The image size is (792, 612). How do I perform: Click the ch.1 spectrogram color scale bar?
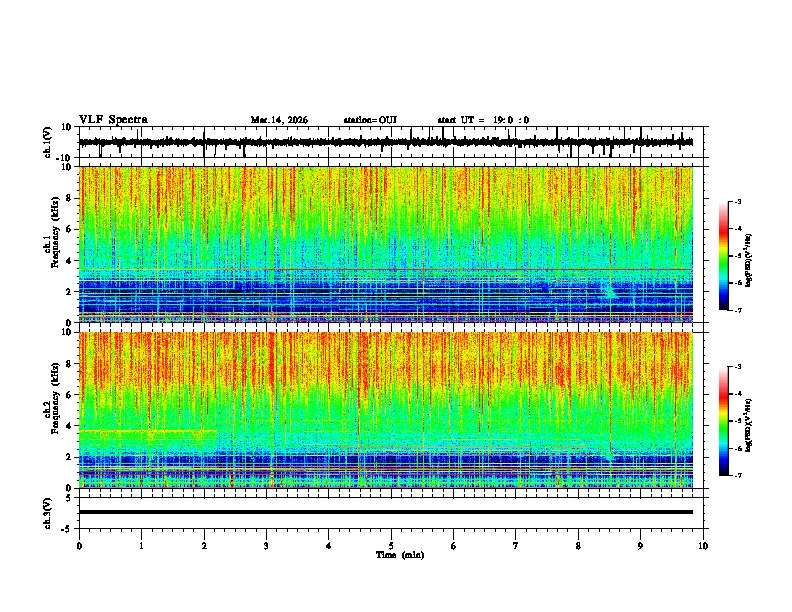(724, 256)
